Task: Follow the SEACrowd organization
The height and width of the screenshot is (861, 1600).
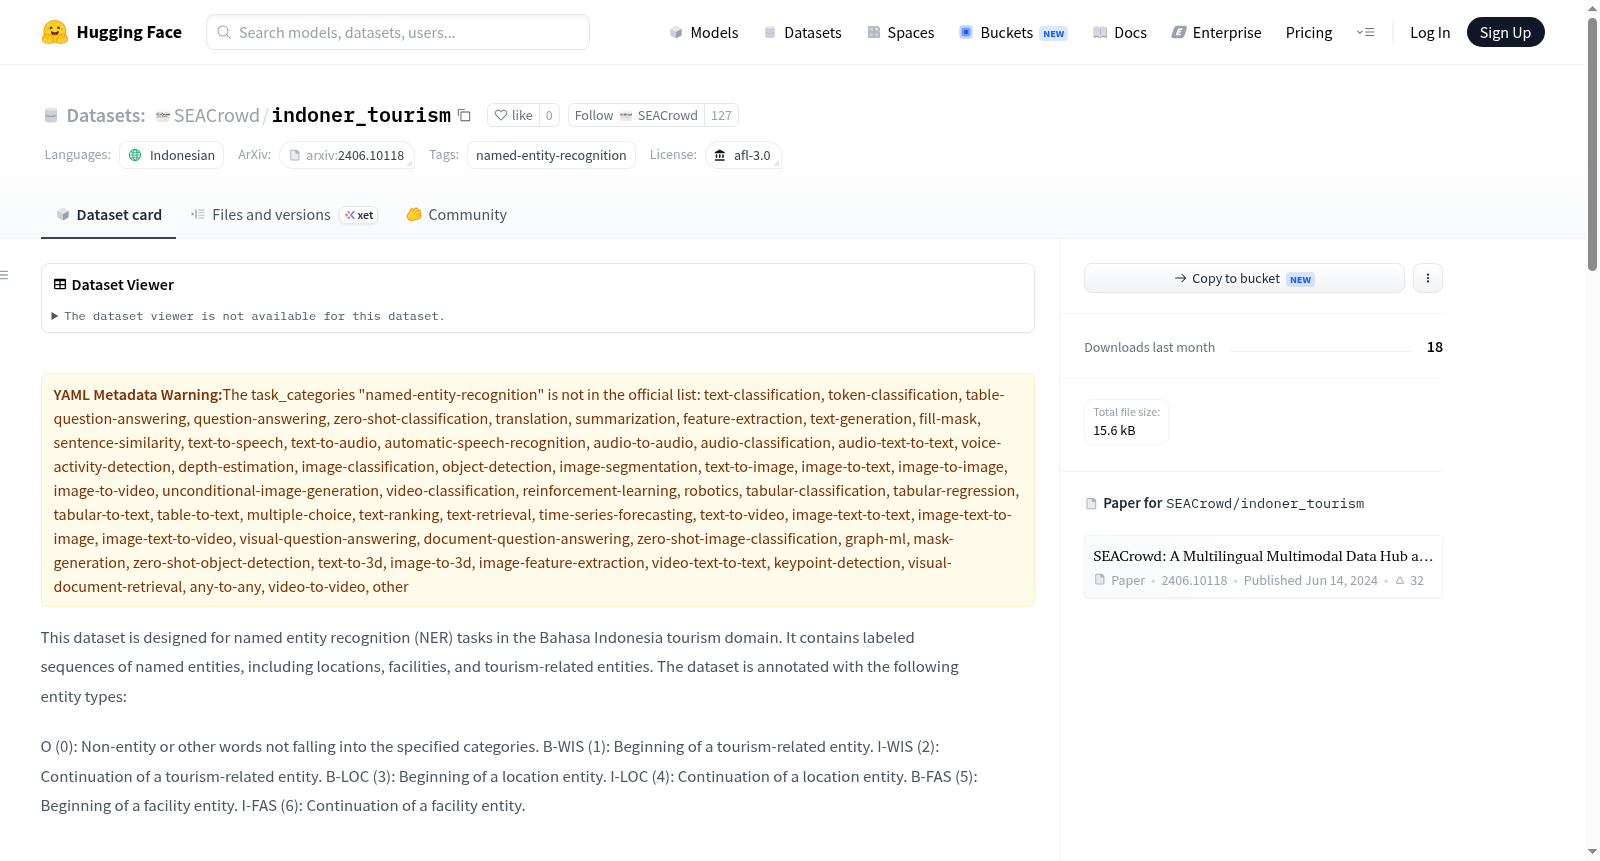Action: (636, 115)
